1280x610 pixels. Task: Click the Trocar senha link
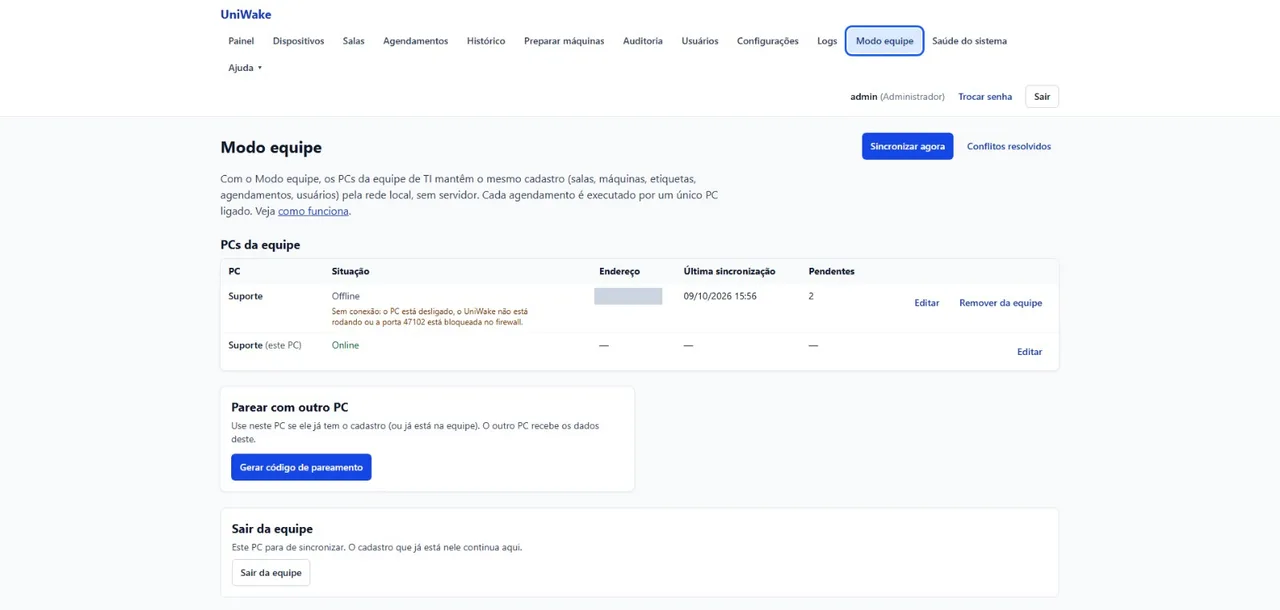coord(985,97)
